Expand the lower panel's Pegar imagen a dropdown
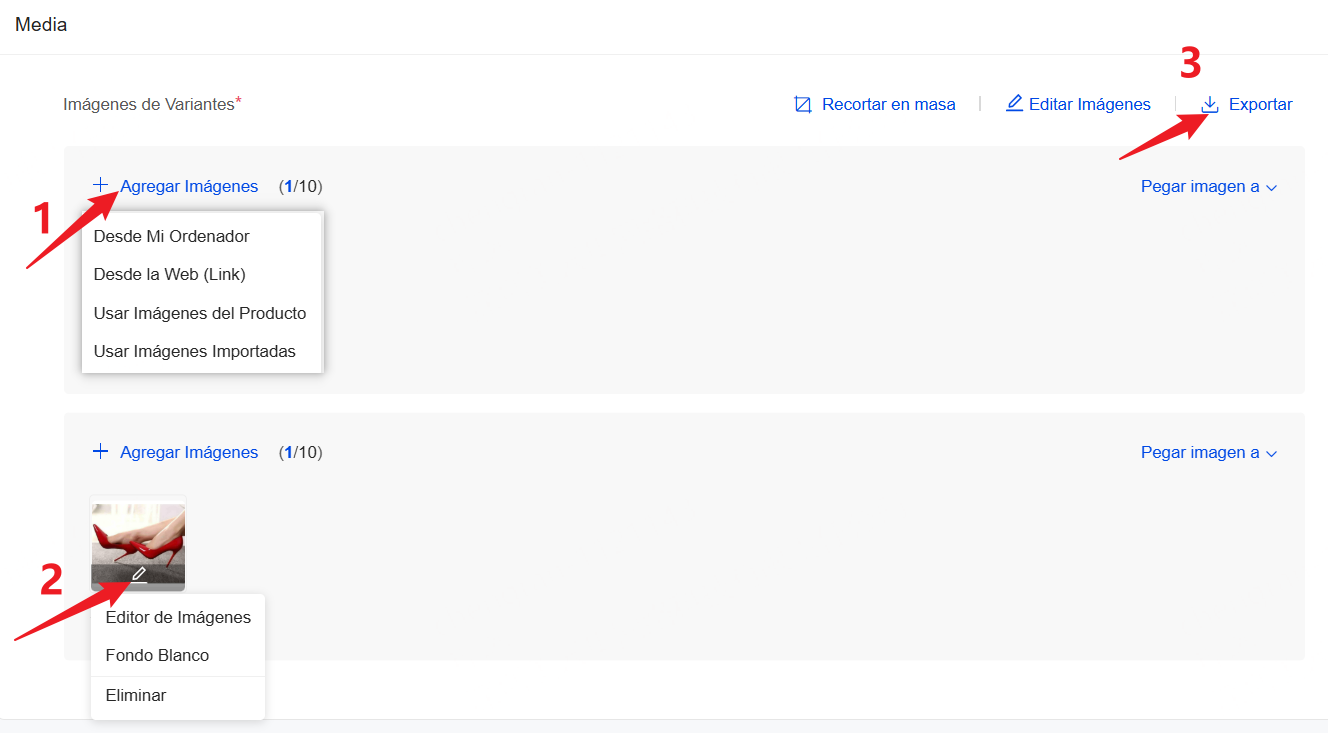 (x=1209, y=452)
